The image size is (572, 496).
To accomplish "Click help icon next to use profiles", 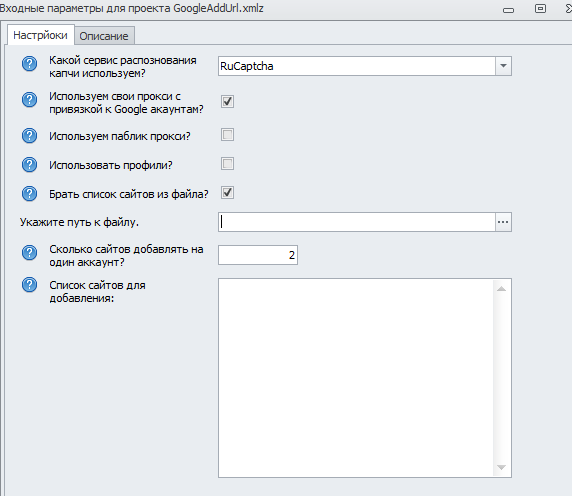I will pos(30,164).
